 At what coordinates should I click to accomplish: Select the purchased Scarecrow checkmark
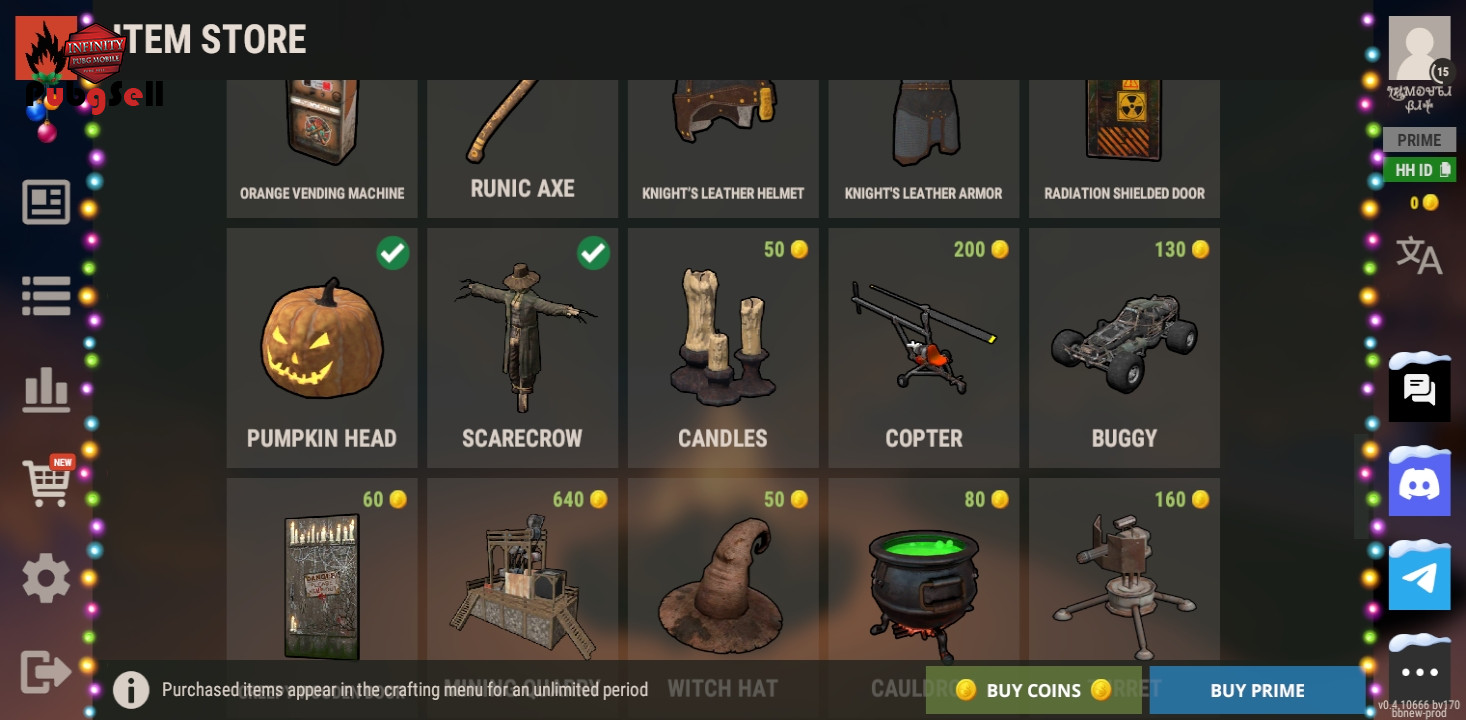pyautogui.click(x=594, y=253)
